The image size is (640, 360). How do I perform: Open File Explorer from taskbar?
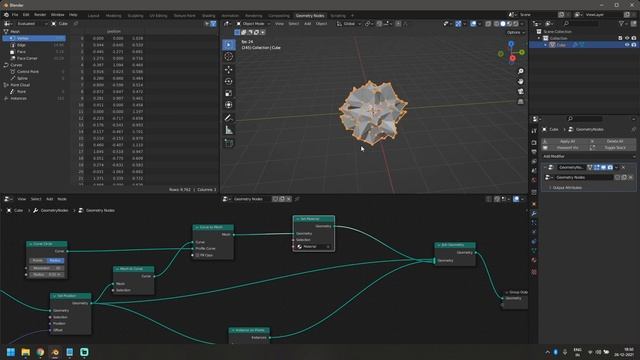[x=25, y=352]
